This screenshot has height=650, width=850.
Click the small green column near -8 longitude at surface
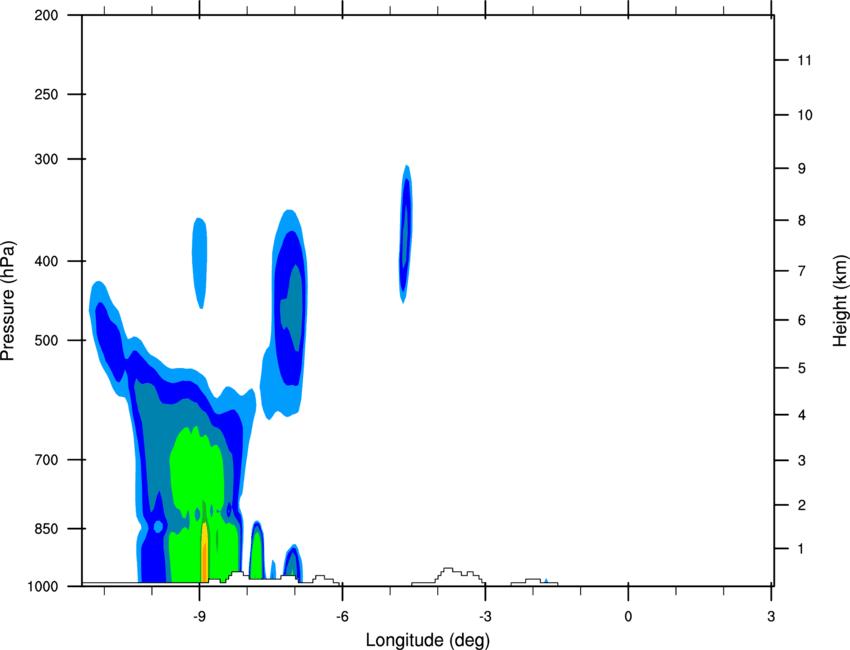[257, 556]
